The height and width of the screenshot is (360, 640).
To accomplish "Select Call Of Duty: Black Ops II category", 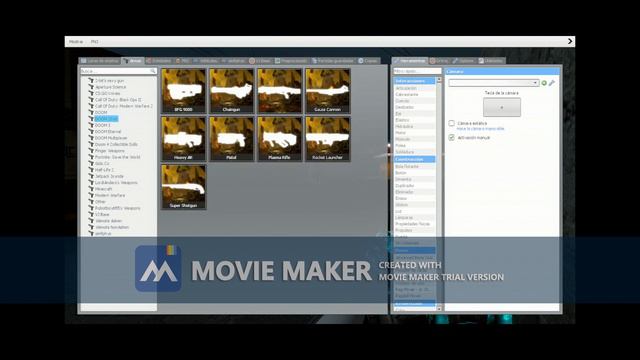I will coord(118,100).
